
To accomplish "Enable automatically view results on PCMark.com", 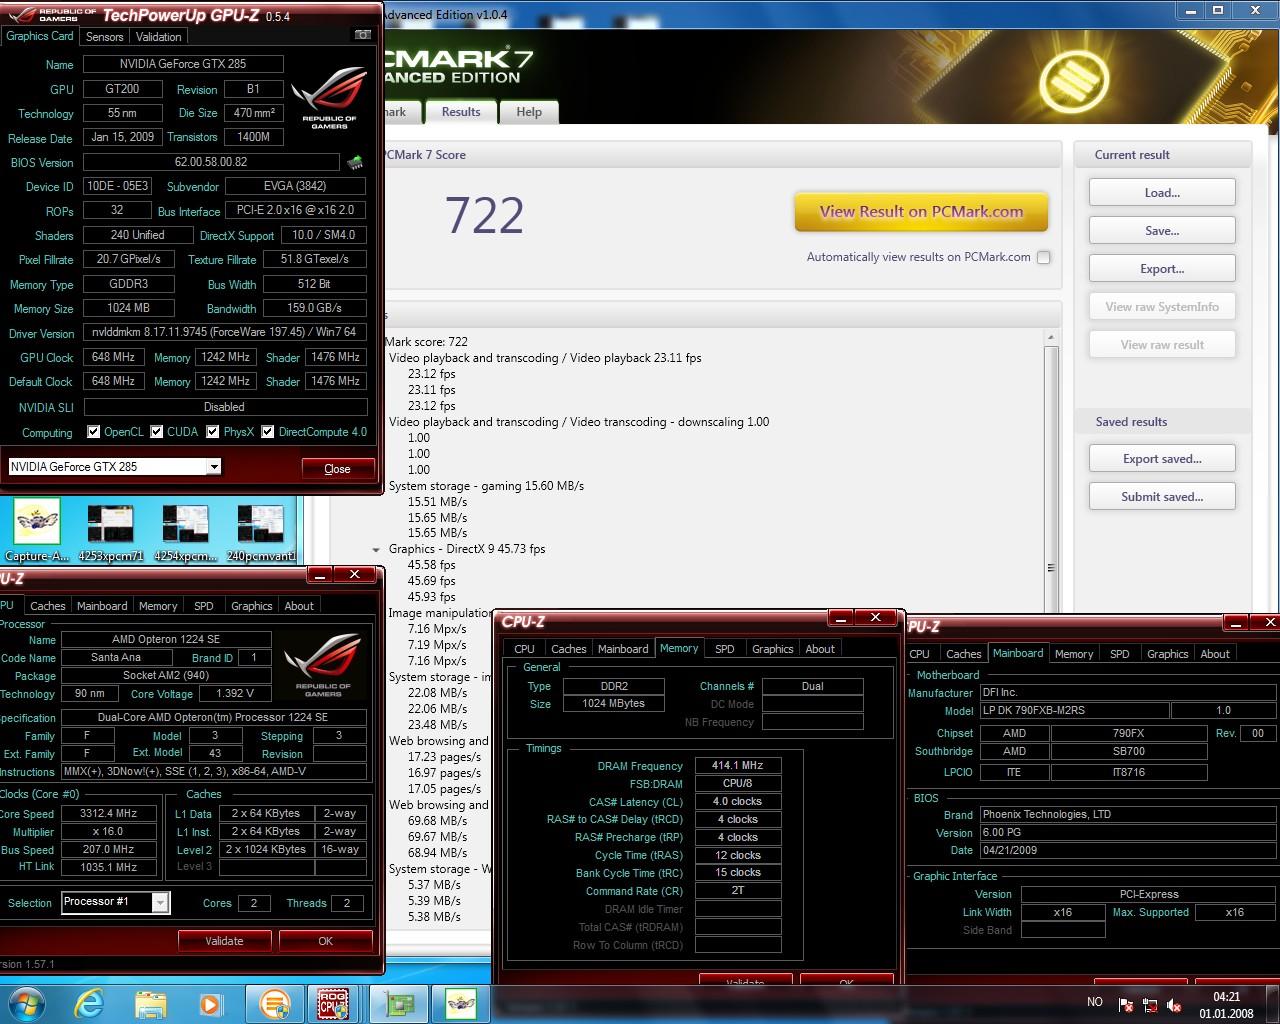I will pyautogui.click(x=1044, y=257).
